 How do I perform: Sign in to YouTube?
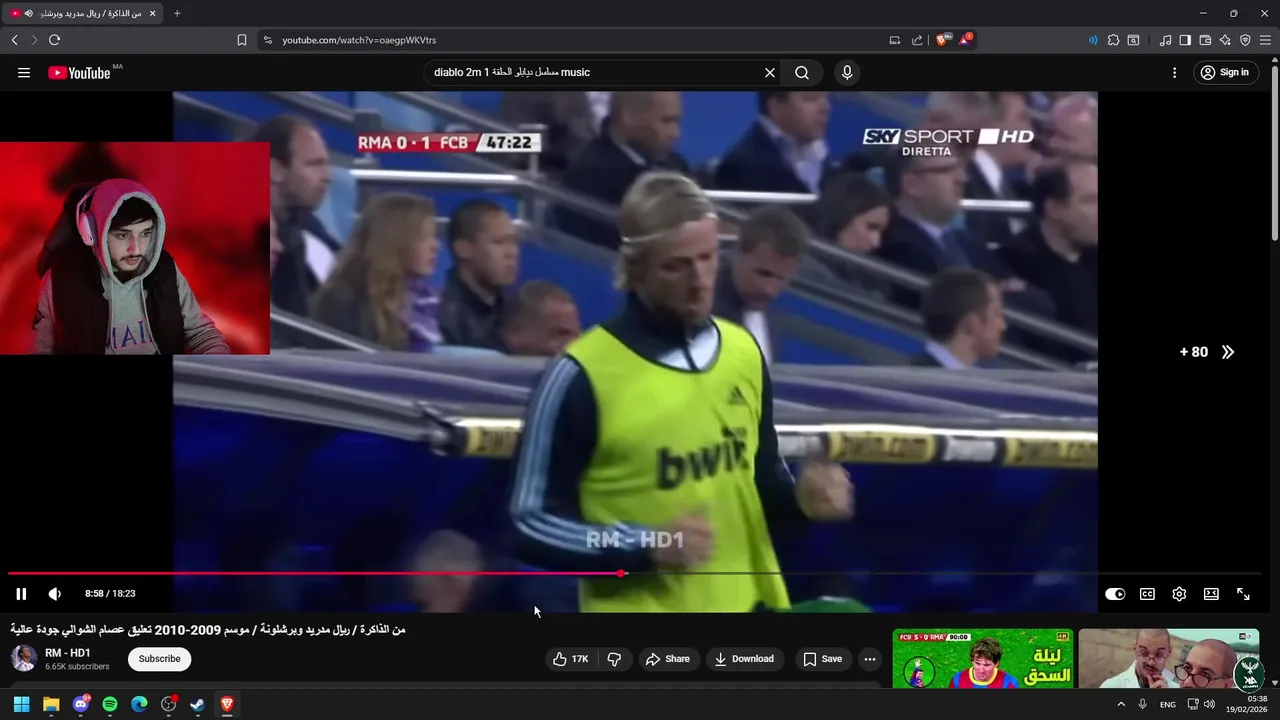[1224, 72]
